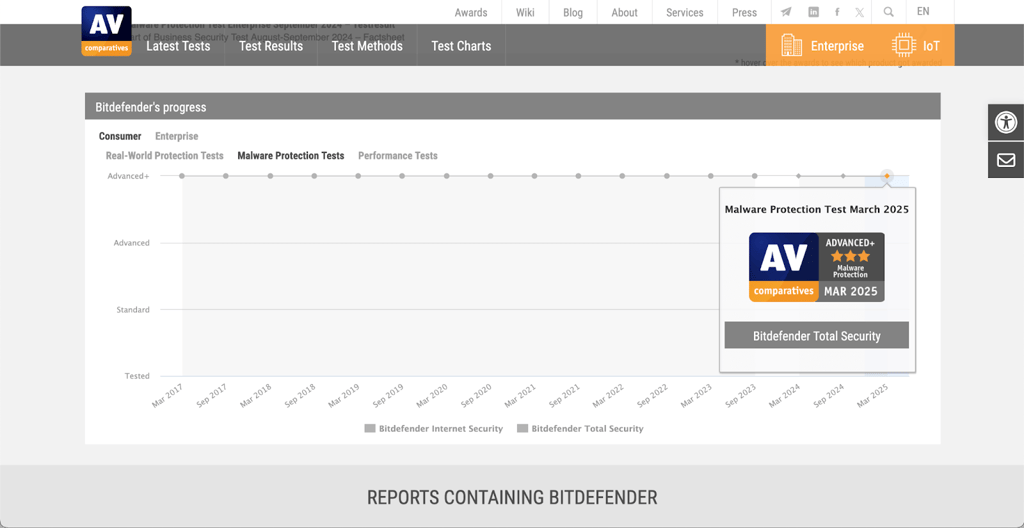This screenshot has width=1024, height=528.
Task: Toggle the Bitdefender Internet Security legend series
Action: click(434, 429)
